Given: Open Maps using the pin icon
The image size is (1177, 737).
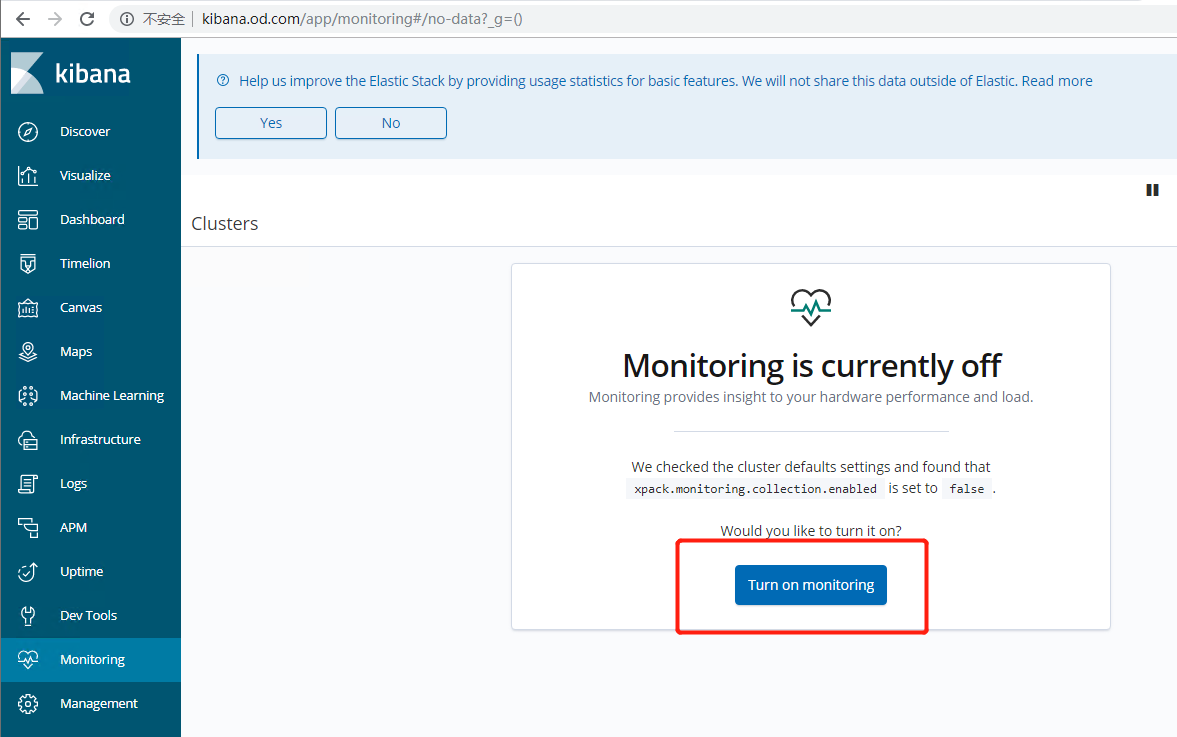Looking at the screenshot, I should 28,352.
